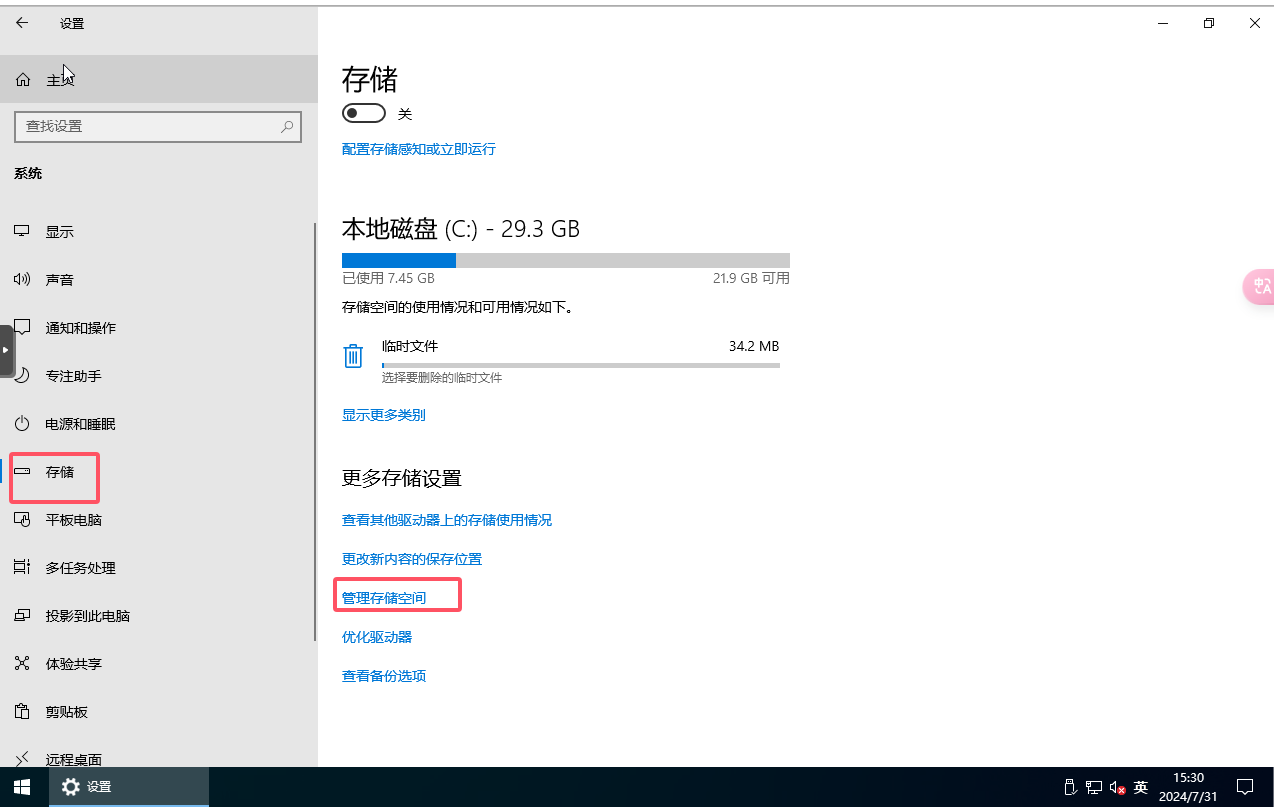Click the Shared experiences (体验共享) icon
The image size is (1274, 807).
22,664
